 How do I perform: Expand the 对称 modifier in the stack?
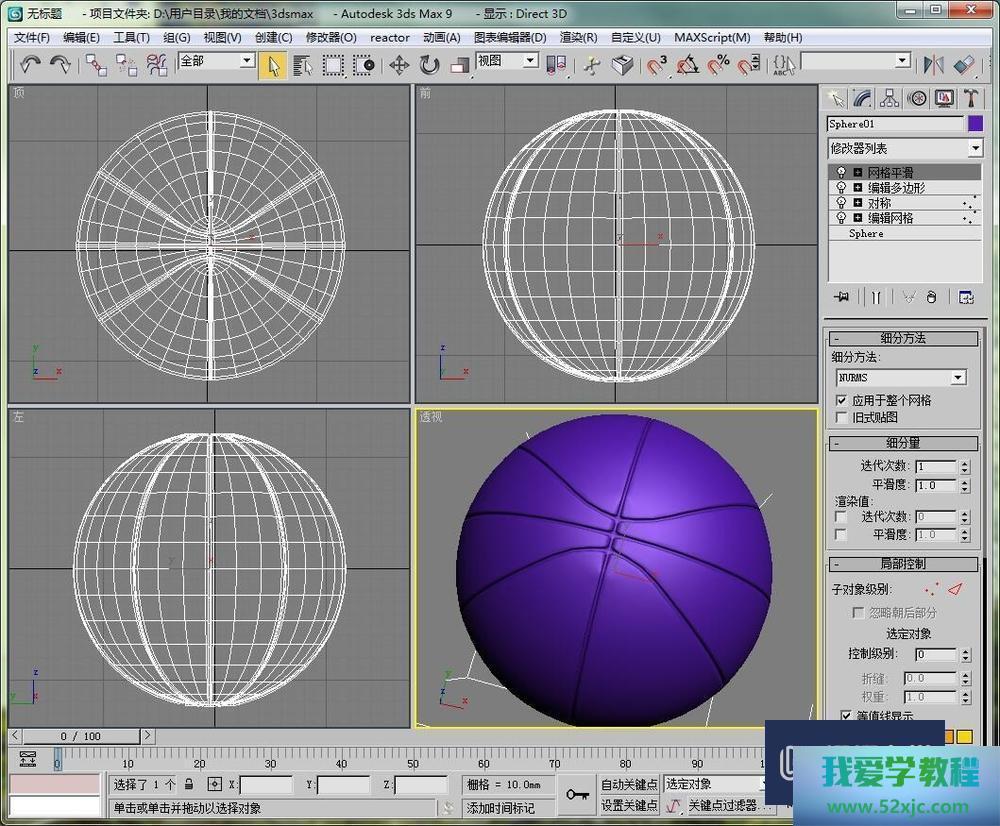click(x=858, y=203)
